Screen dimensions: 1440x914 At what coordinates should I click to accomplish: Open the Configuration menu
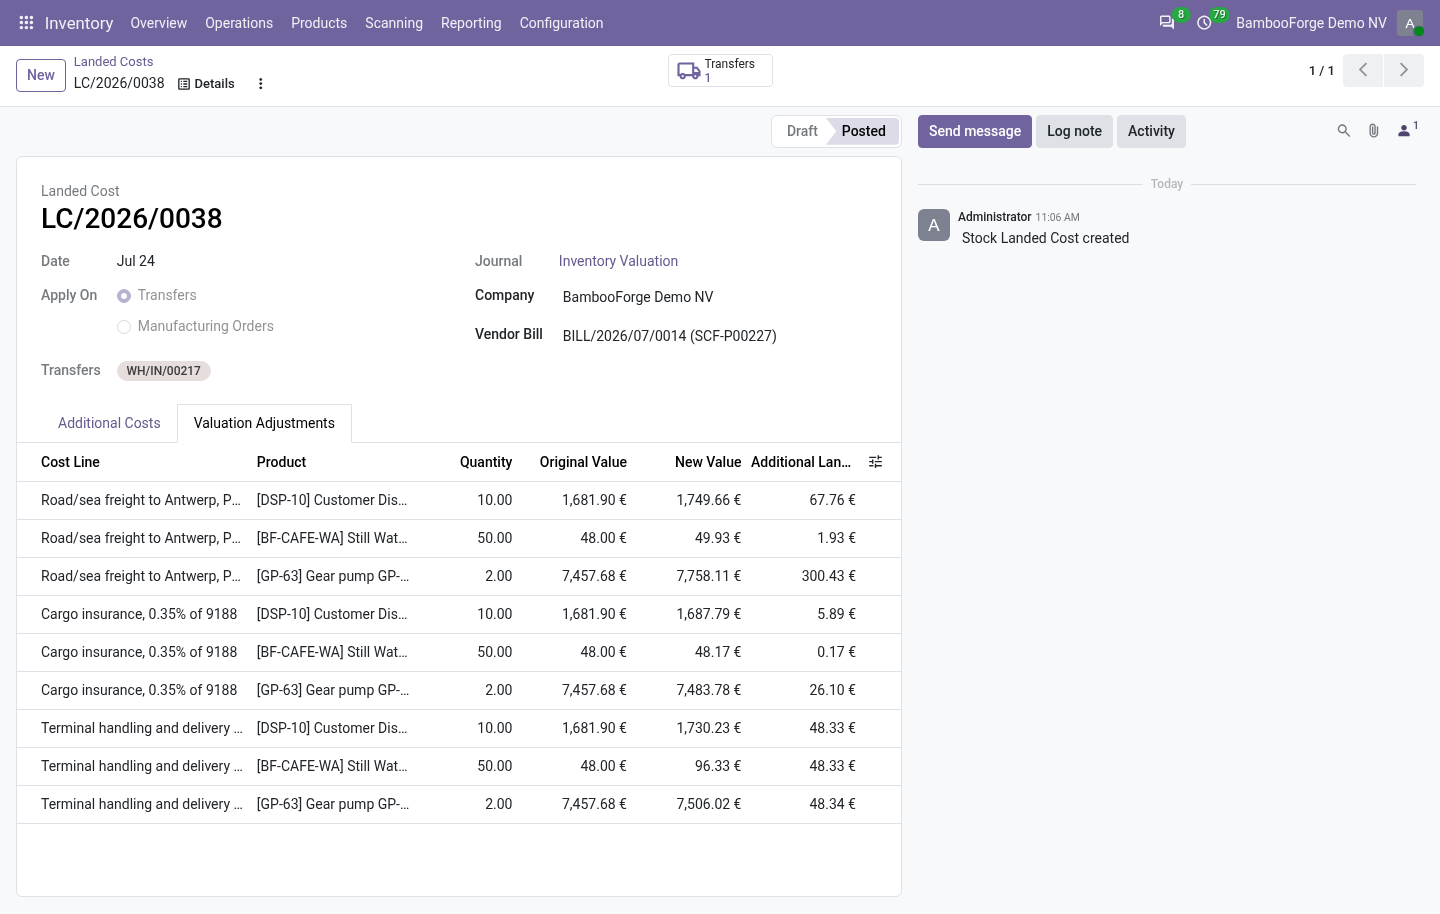click(561, 23)
